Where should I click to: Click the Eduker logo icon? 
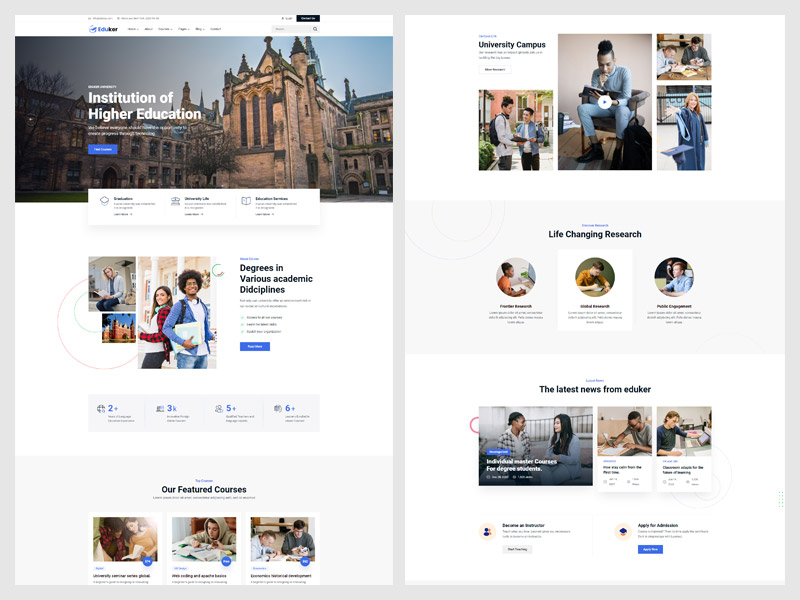93,29
